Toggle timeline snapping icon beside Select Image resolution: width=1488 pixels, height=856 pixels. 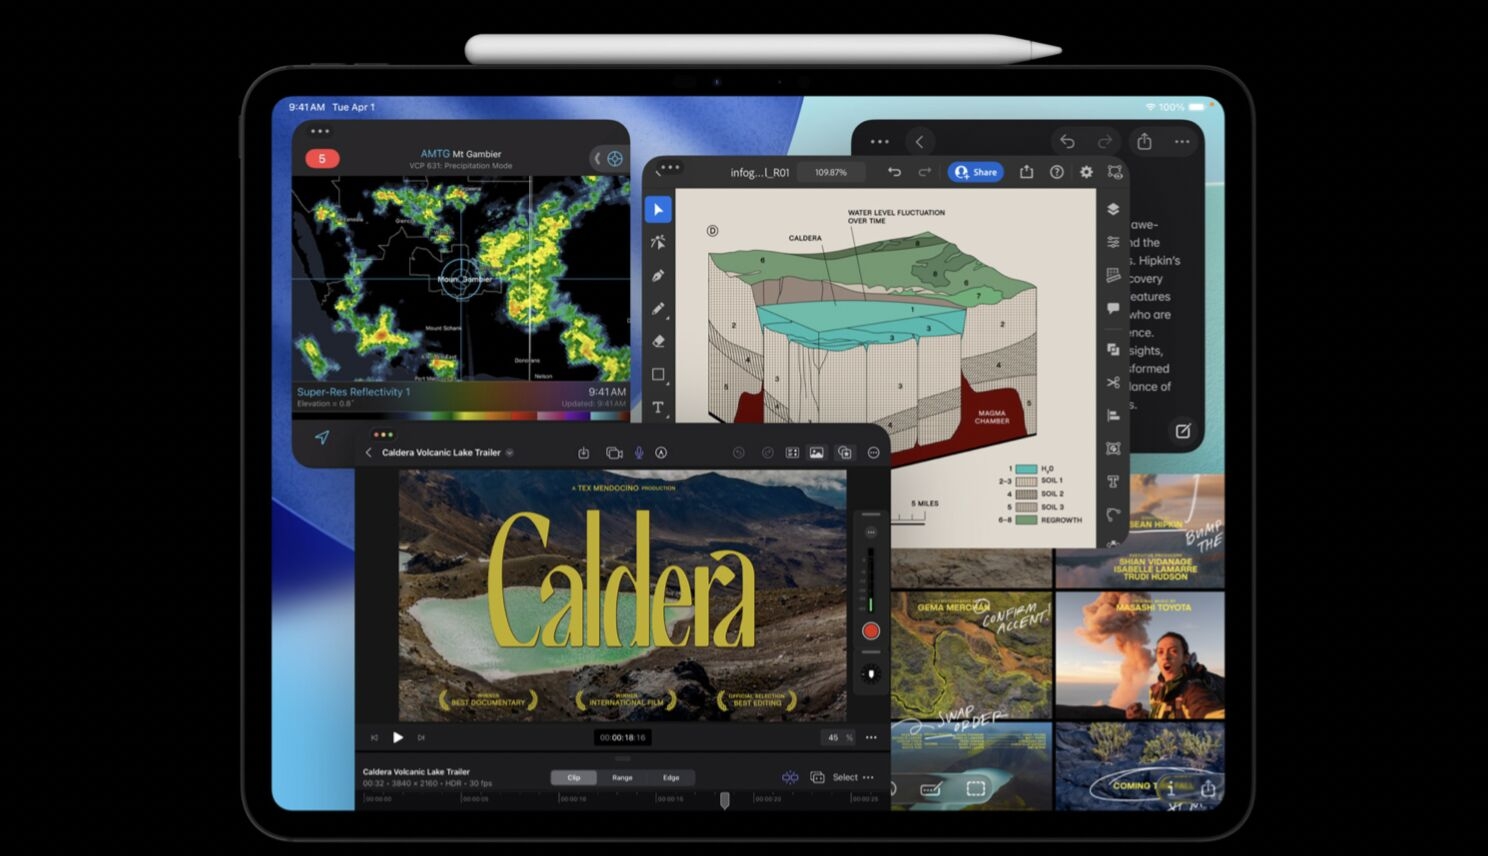(790, 777)
